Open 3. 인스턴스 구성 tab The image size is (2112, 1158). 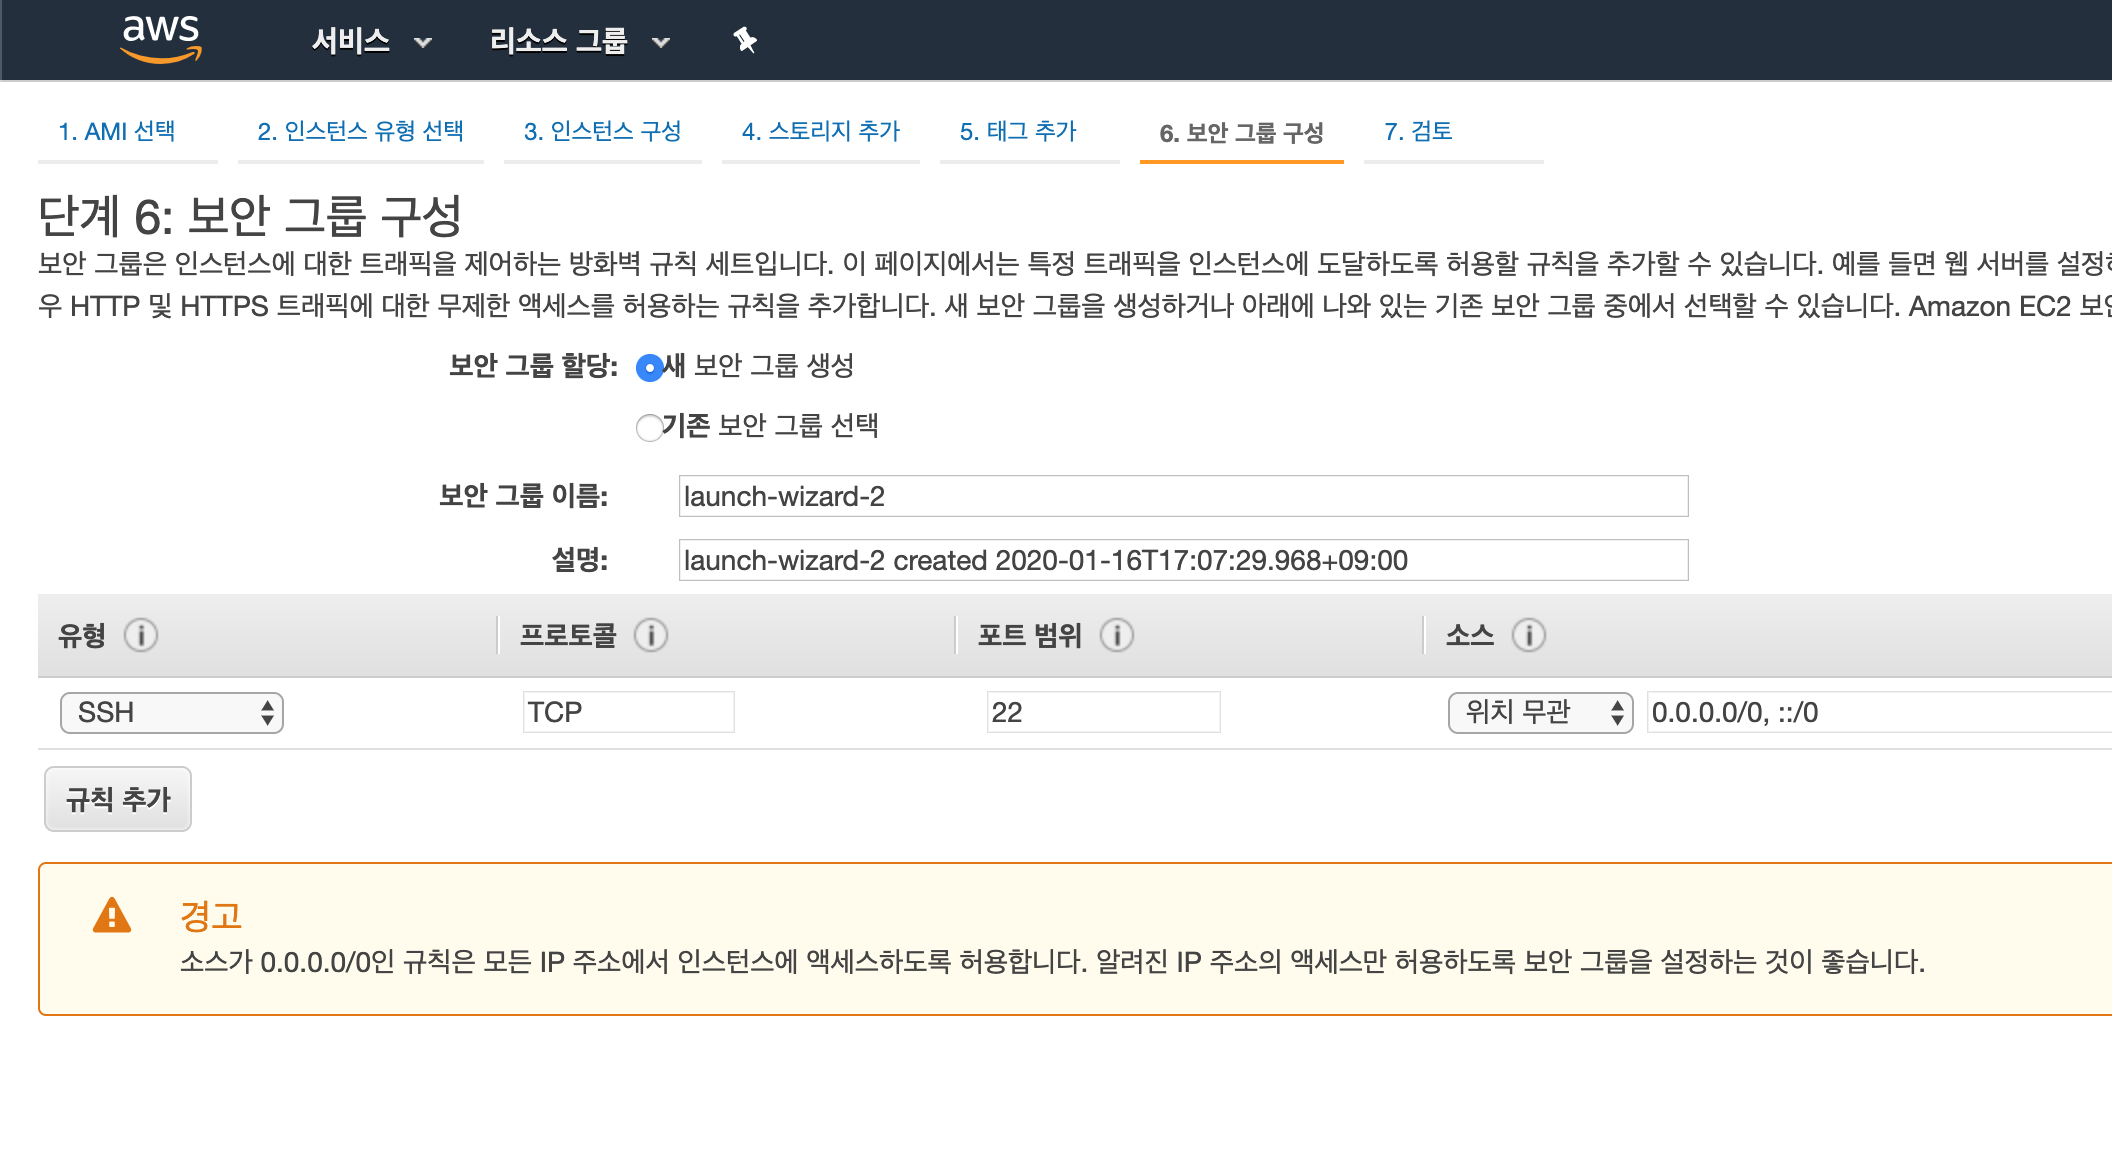(602, 132)
